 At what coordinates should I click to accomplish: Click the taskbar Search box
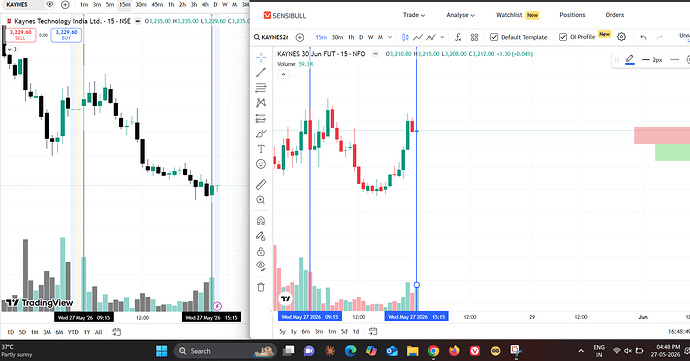click(225, 351)
